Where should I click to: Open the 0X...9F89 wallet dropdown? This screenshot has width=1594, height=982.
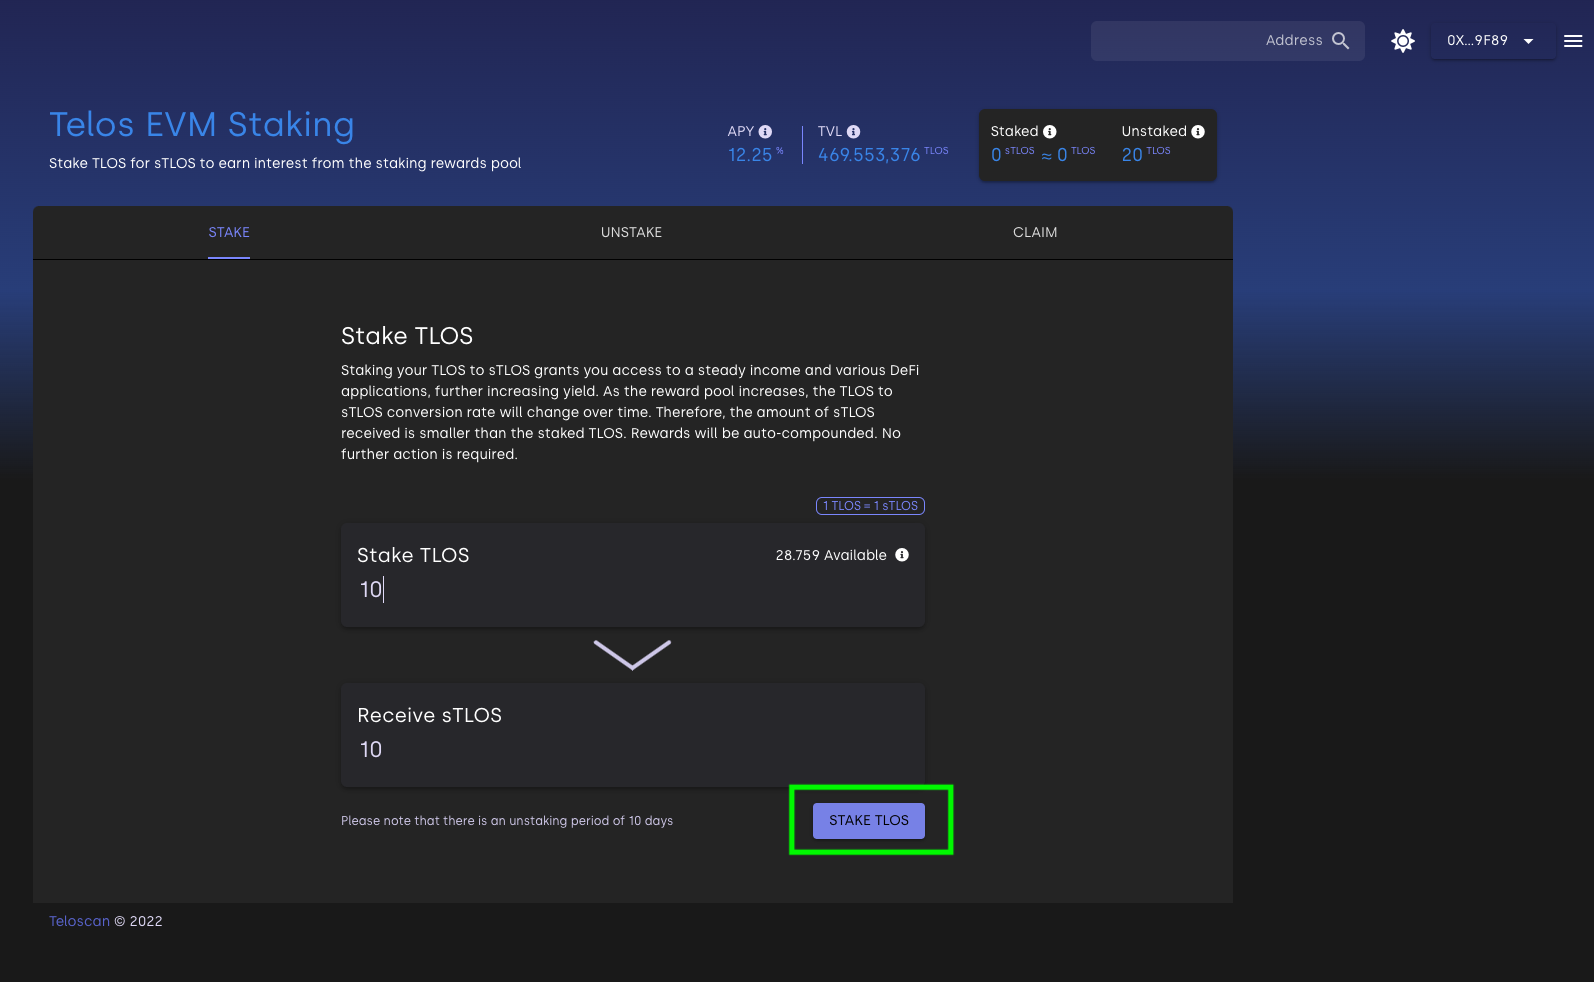tap(1491, 41)
